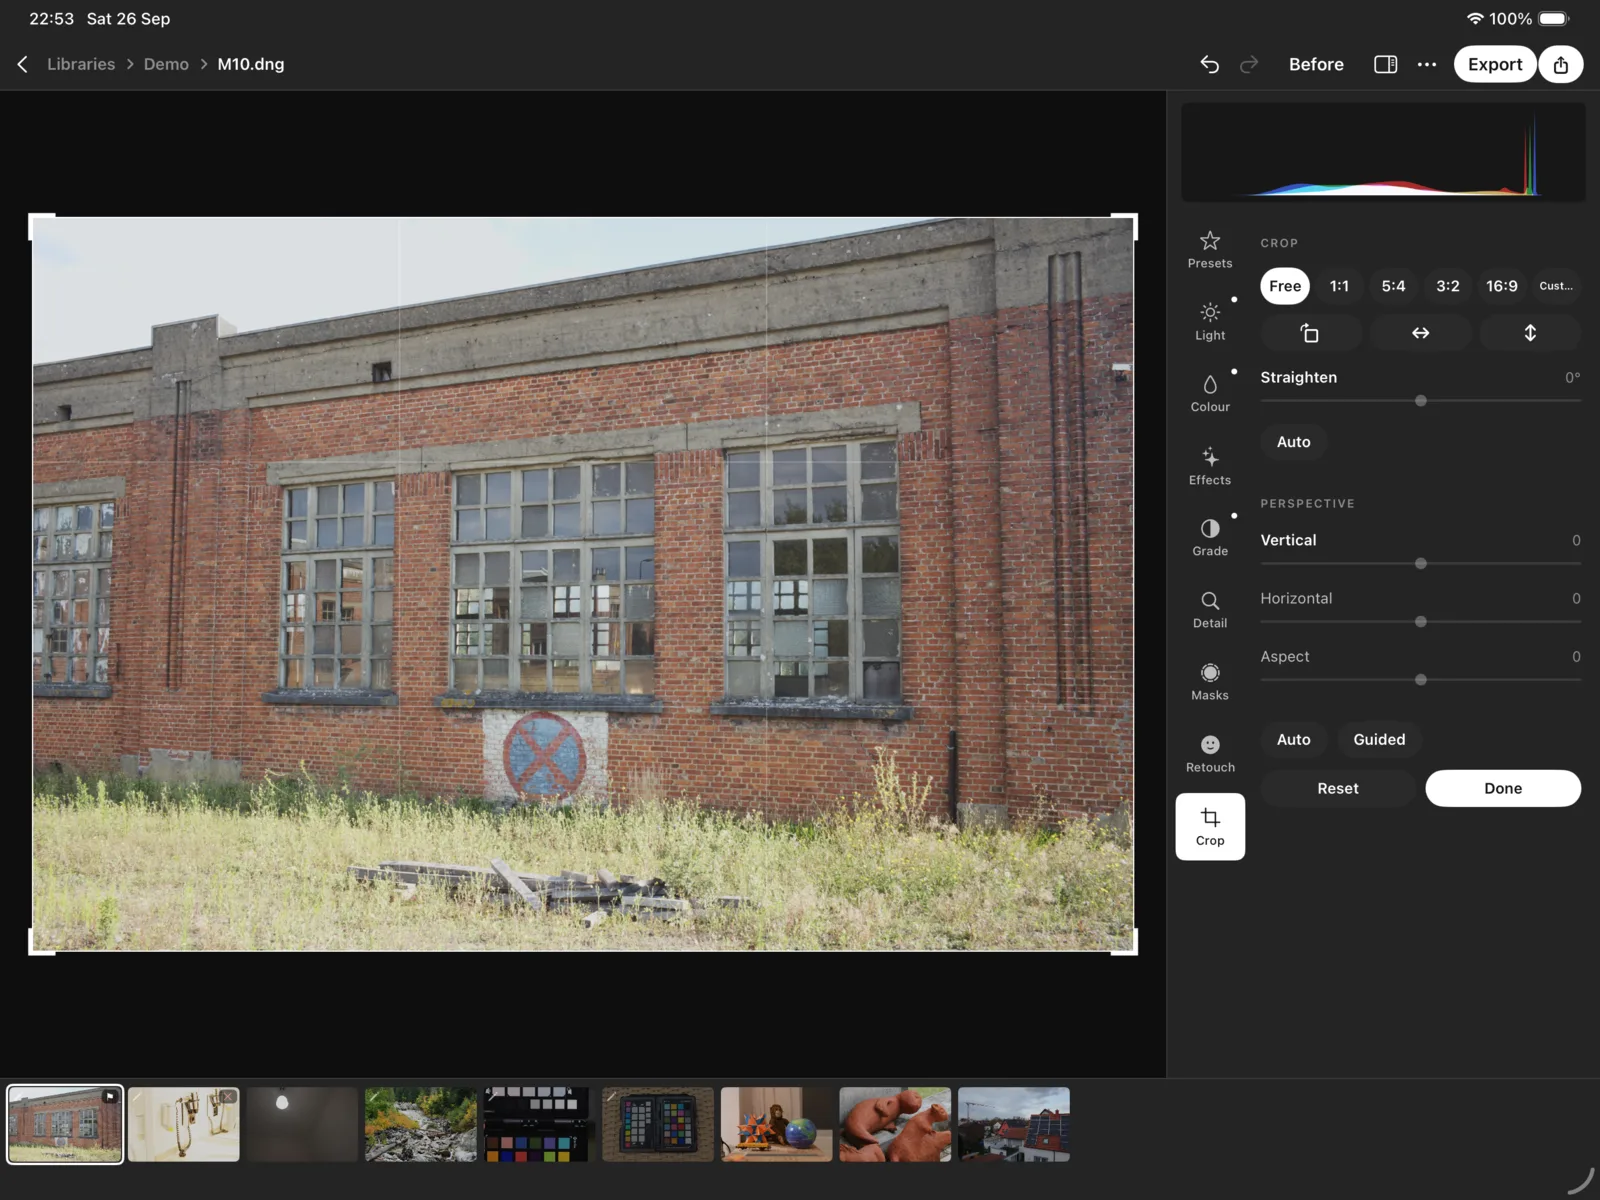The width and height of the screenshot is (1600, 1200).
Task: Open the Detail panel
Action: [1210, 609]
